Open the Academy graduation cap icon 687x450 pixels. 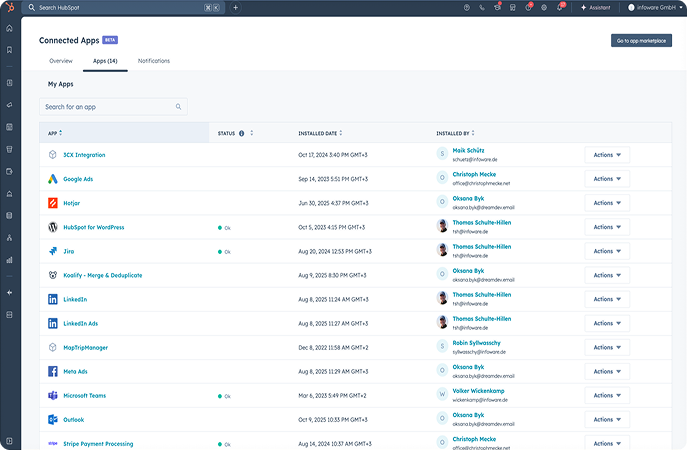pyautogui.click(x=497, y=7)
